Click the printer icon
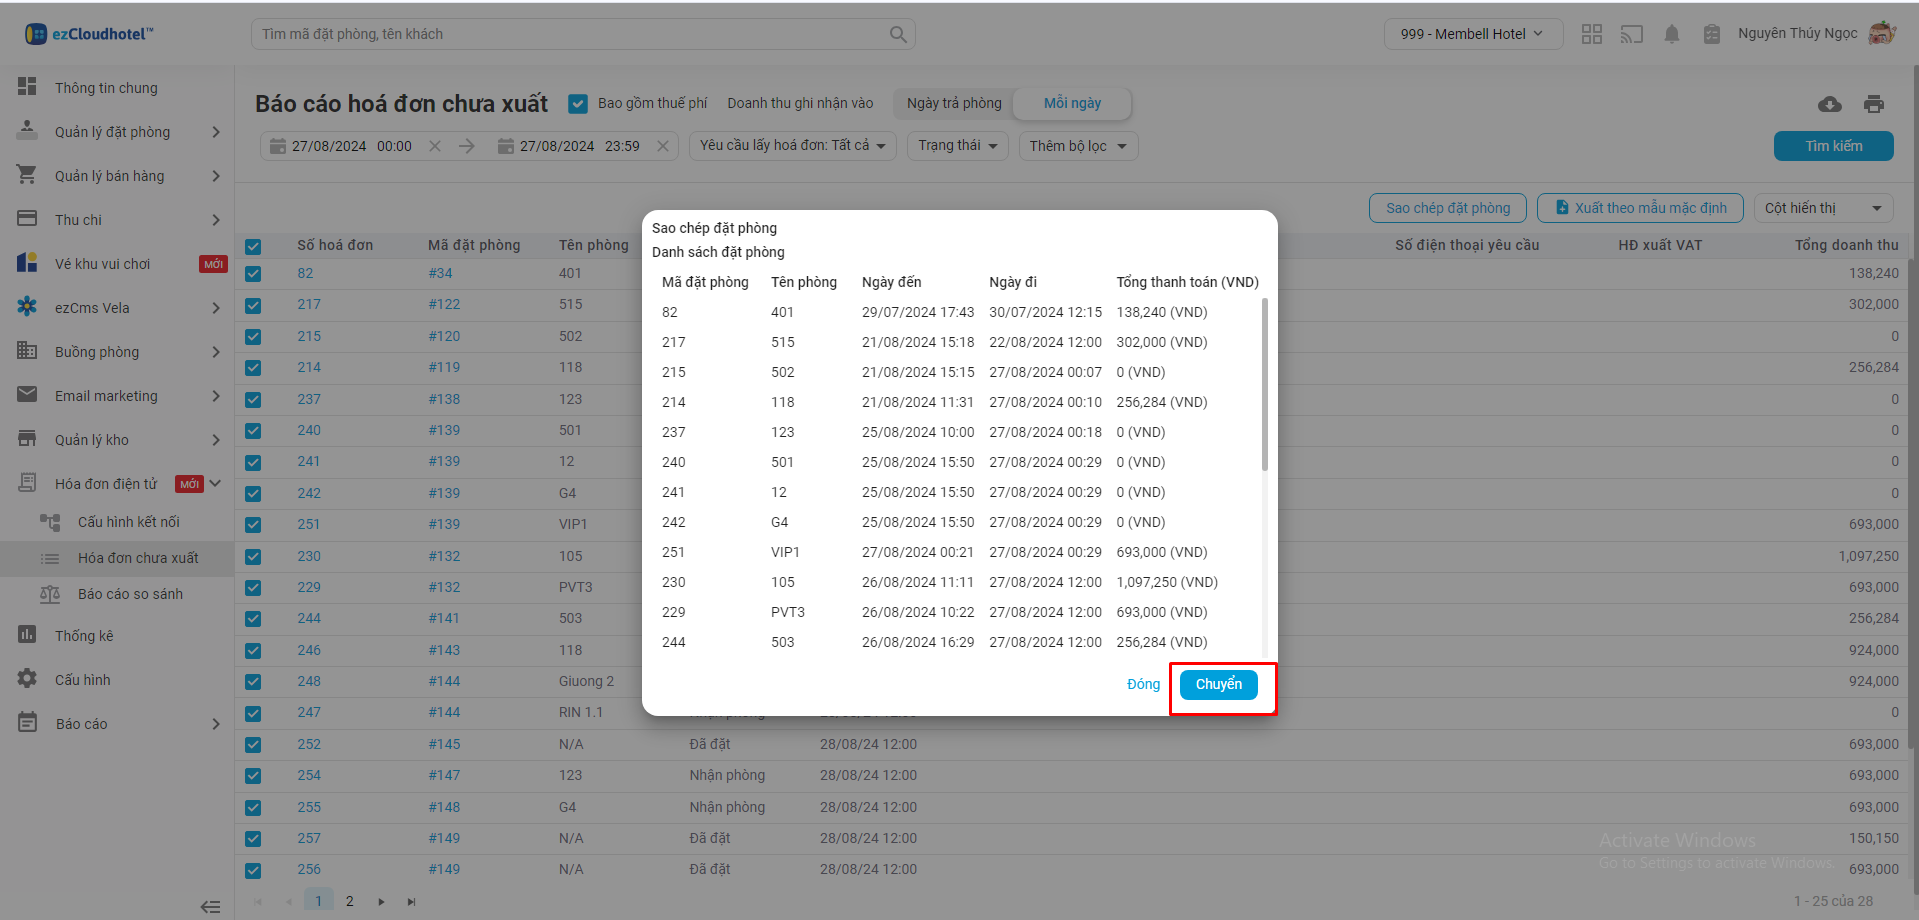This screenshot has width=1919, height=920. point(1874,104)
